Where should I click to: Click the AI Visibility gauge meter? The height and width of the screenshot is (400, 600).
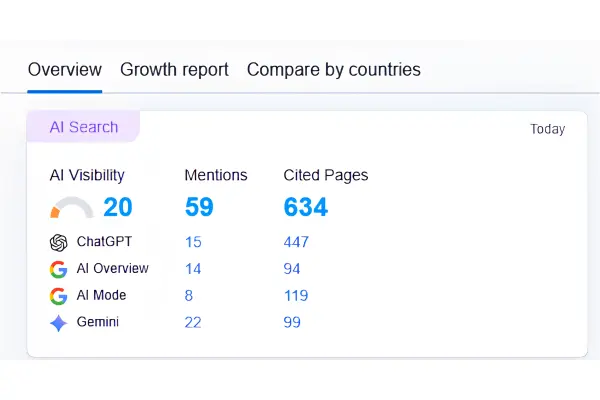point(71,208)
